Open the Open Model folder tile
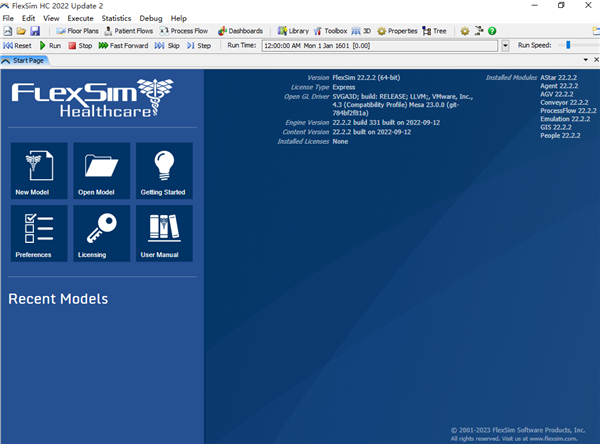 101,170
